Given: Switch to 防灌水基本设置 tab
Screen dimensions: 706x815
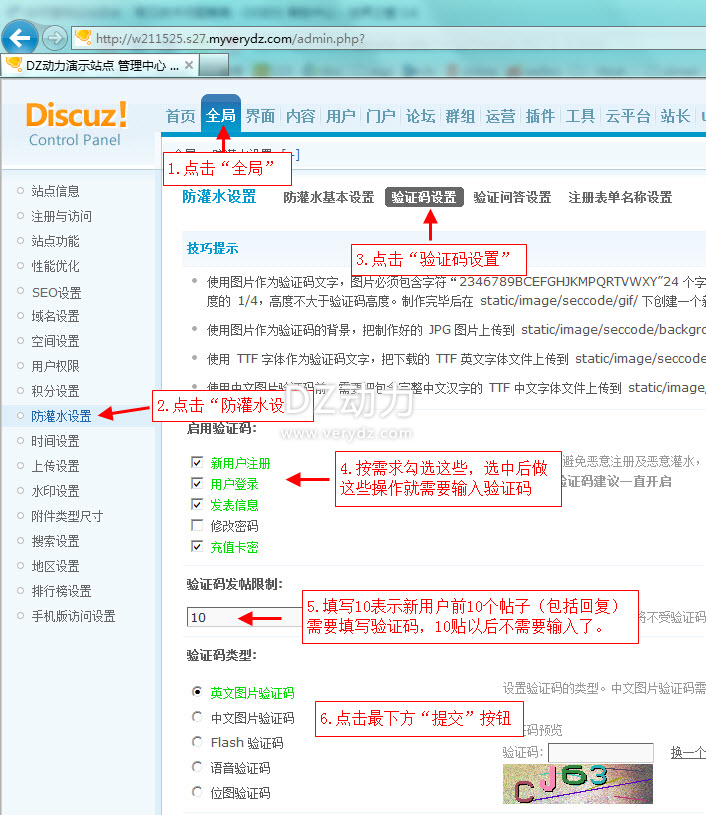Looking at the screenshot, I should coord(329,198).
